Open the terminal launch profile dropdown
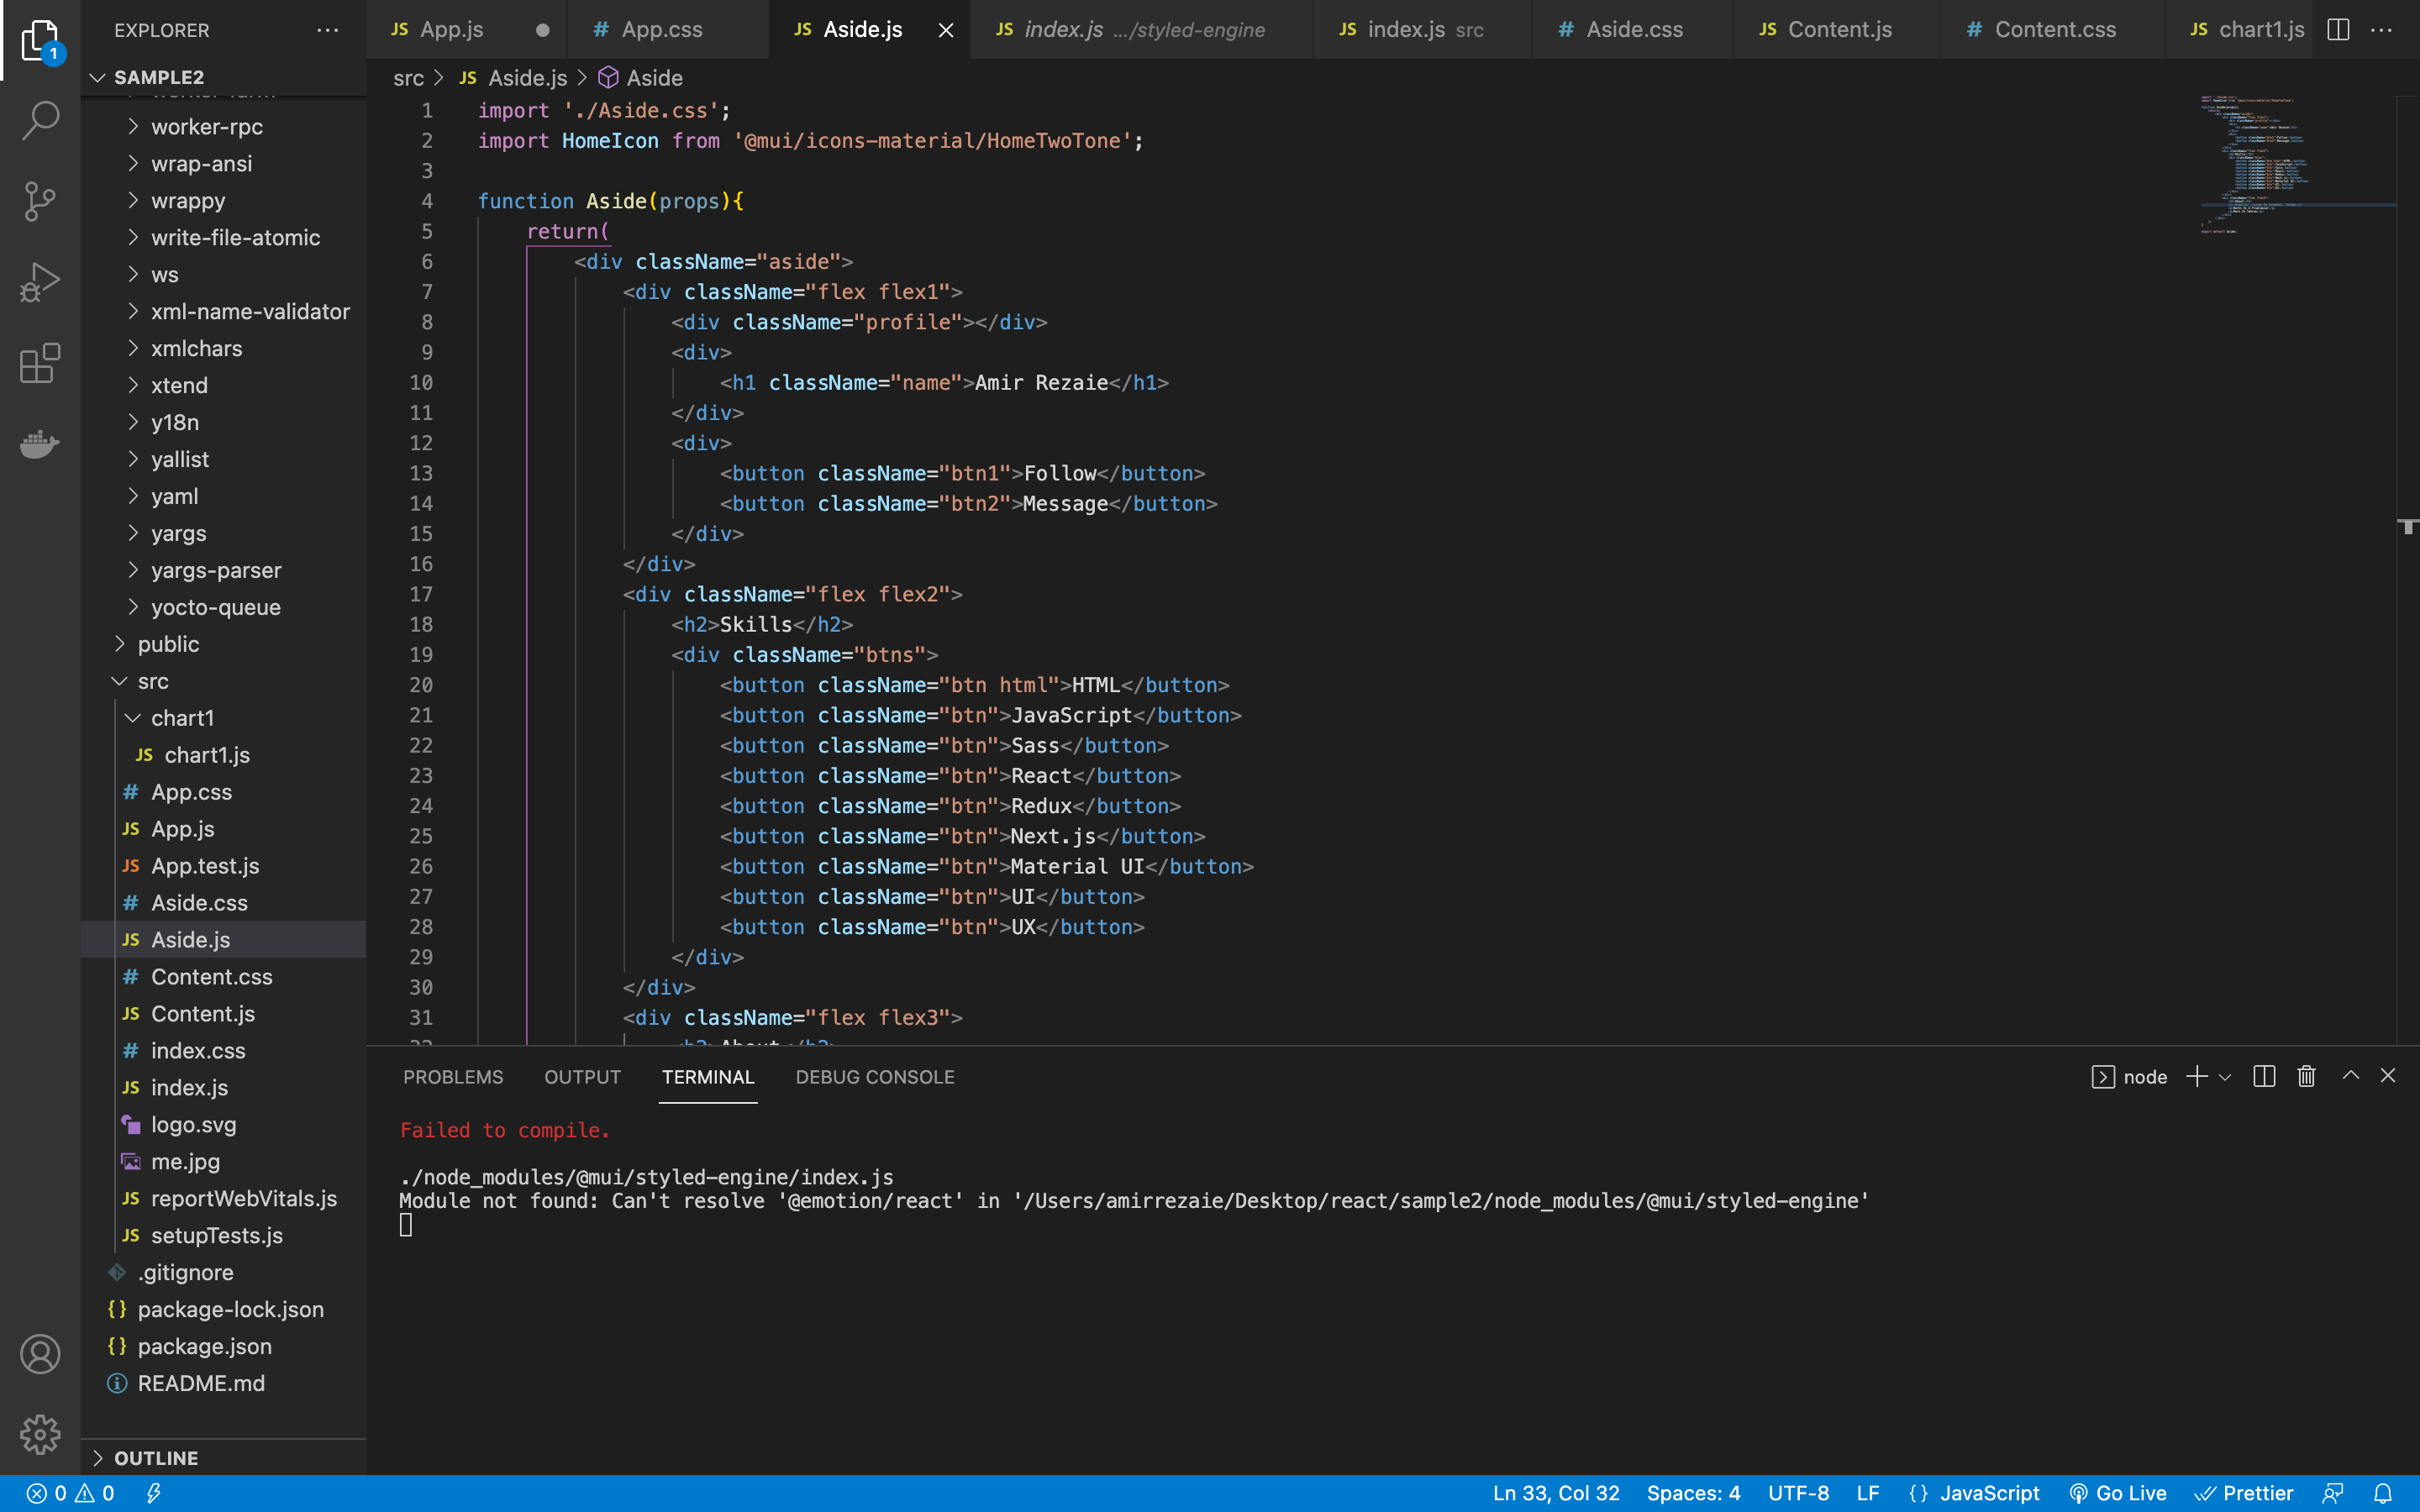Screen dimensions: 2420x1512 pos(2225,1077)
